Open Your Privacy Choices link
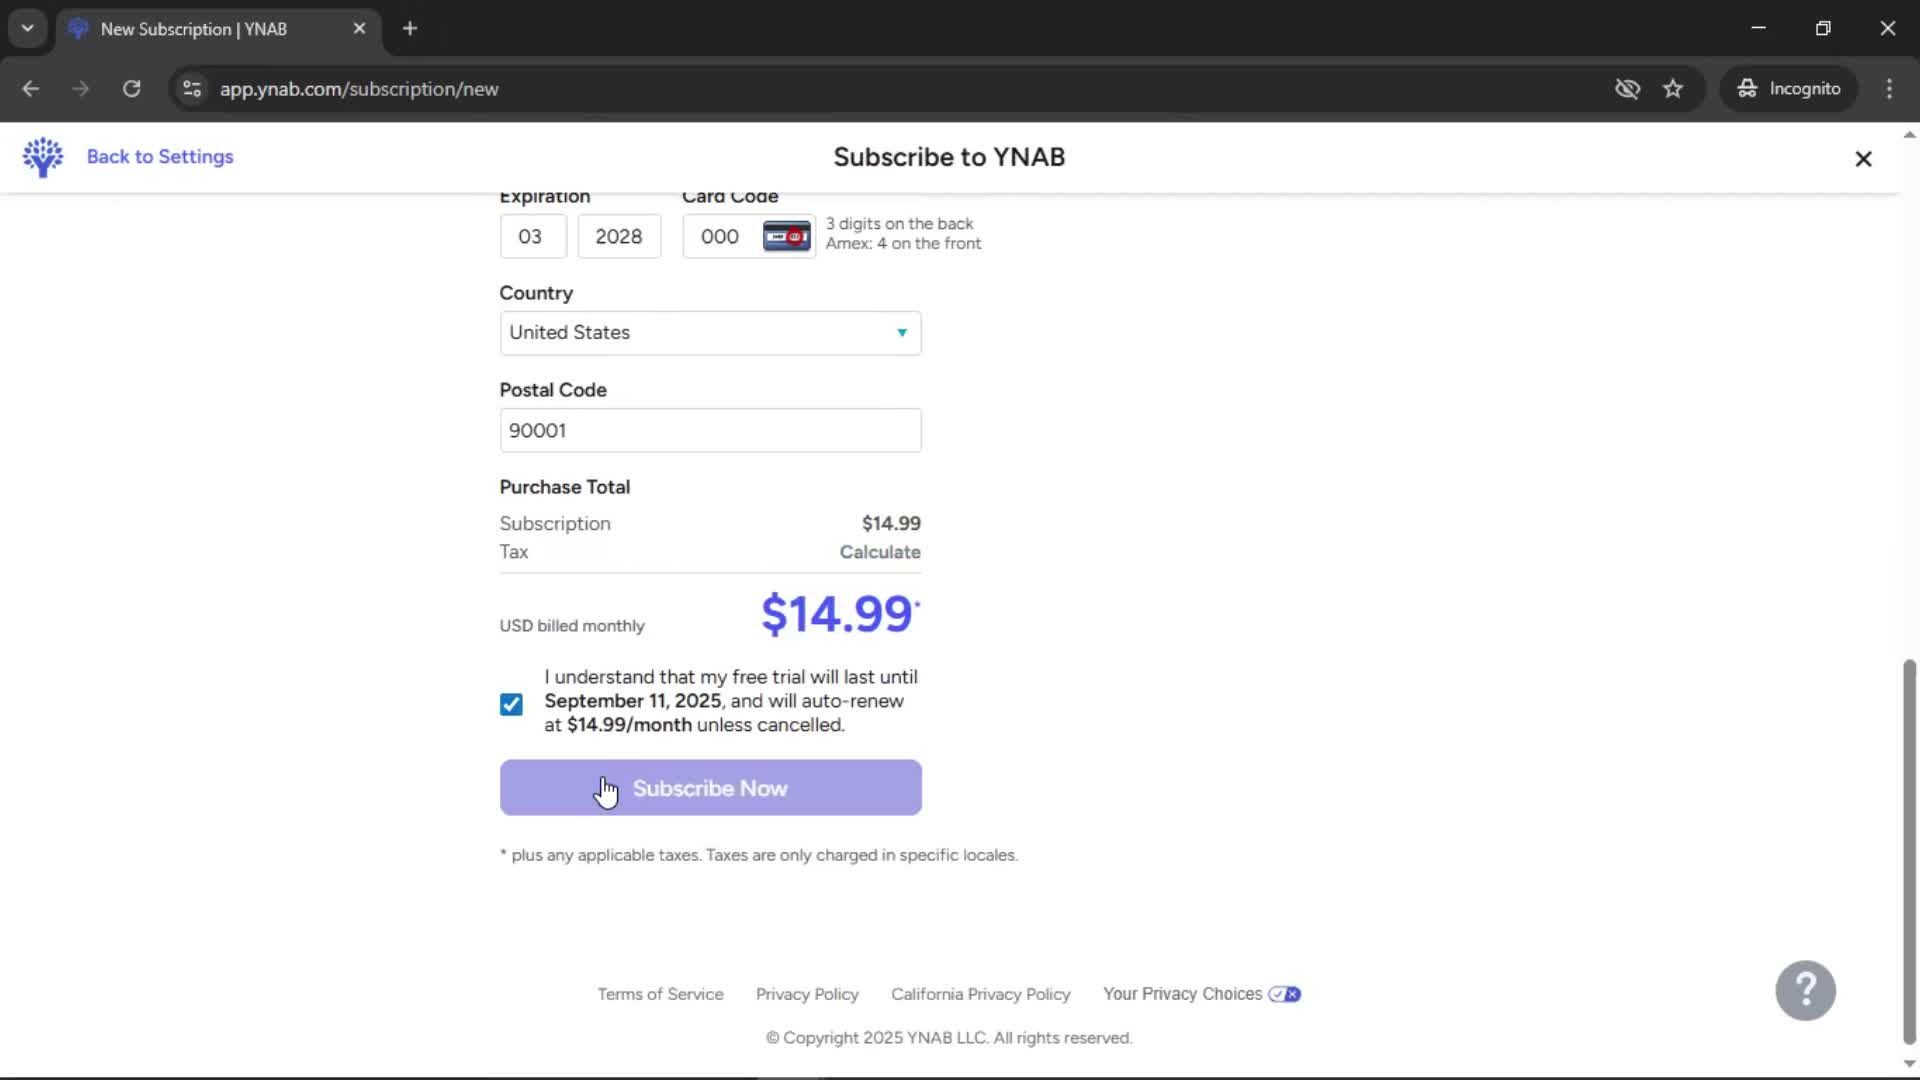Viewport: 1920px width, 1080px height. [1201, 994]
